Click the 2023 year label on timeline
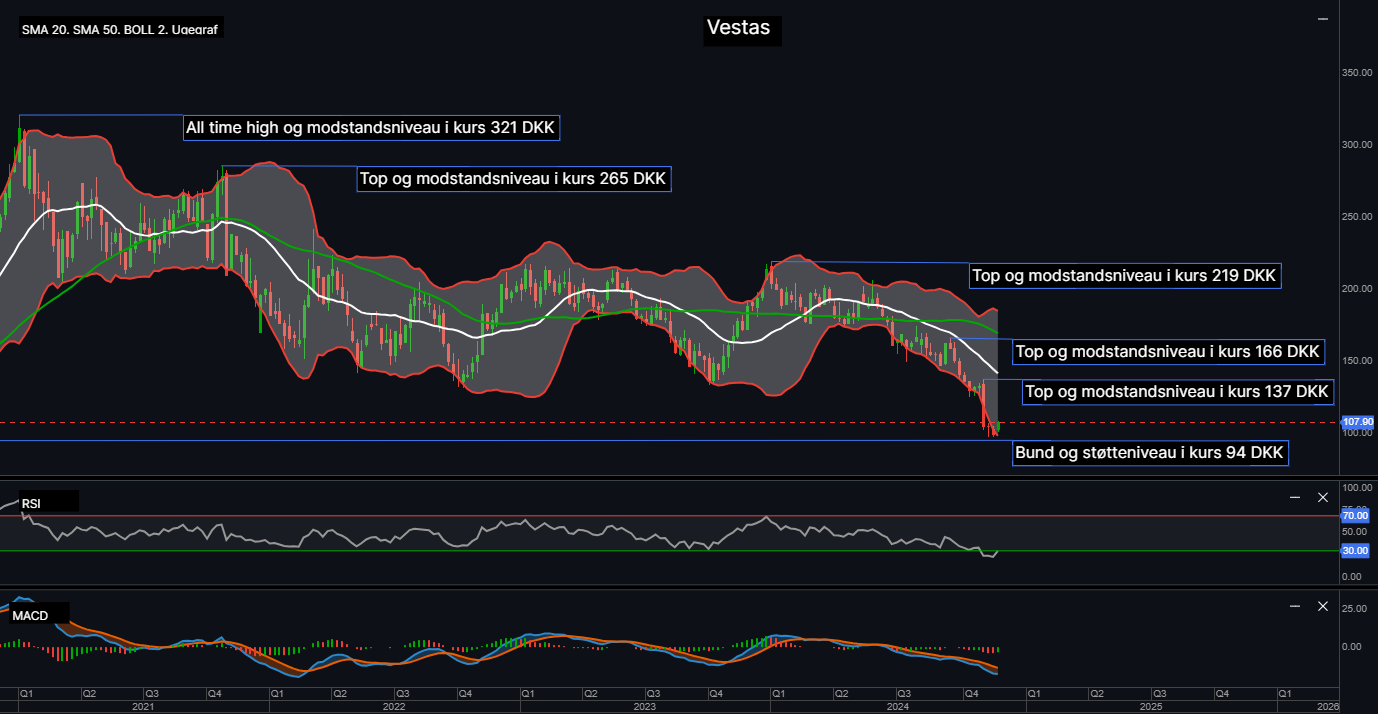The width and height of the screenshot is (1378, 714). pyautogui.click(x=645, y=706)
